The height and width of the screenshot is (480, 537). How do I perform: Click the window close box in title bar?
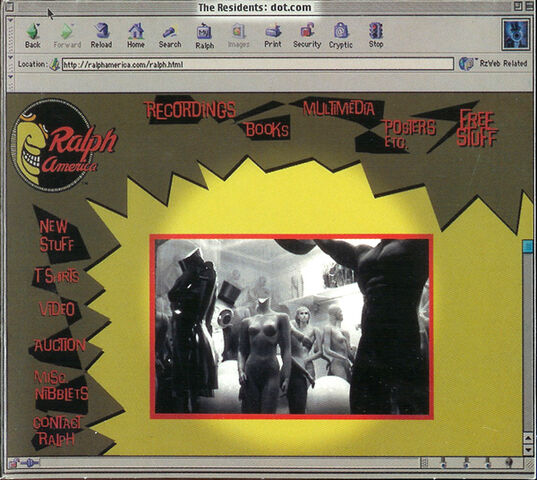pos(9,7)
